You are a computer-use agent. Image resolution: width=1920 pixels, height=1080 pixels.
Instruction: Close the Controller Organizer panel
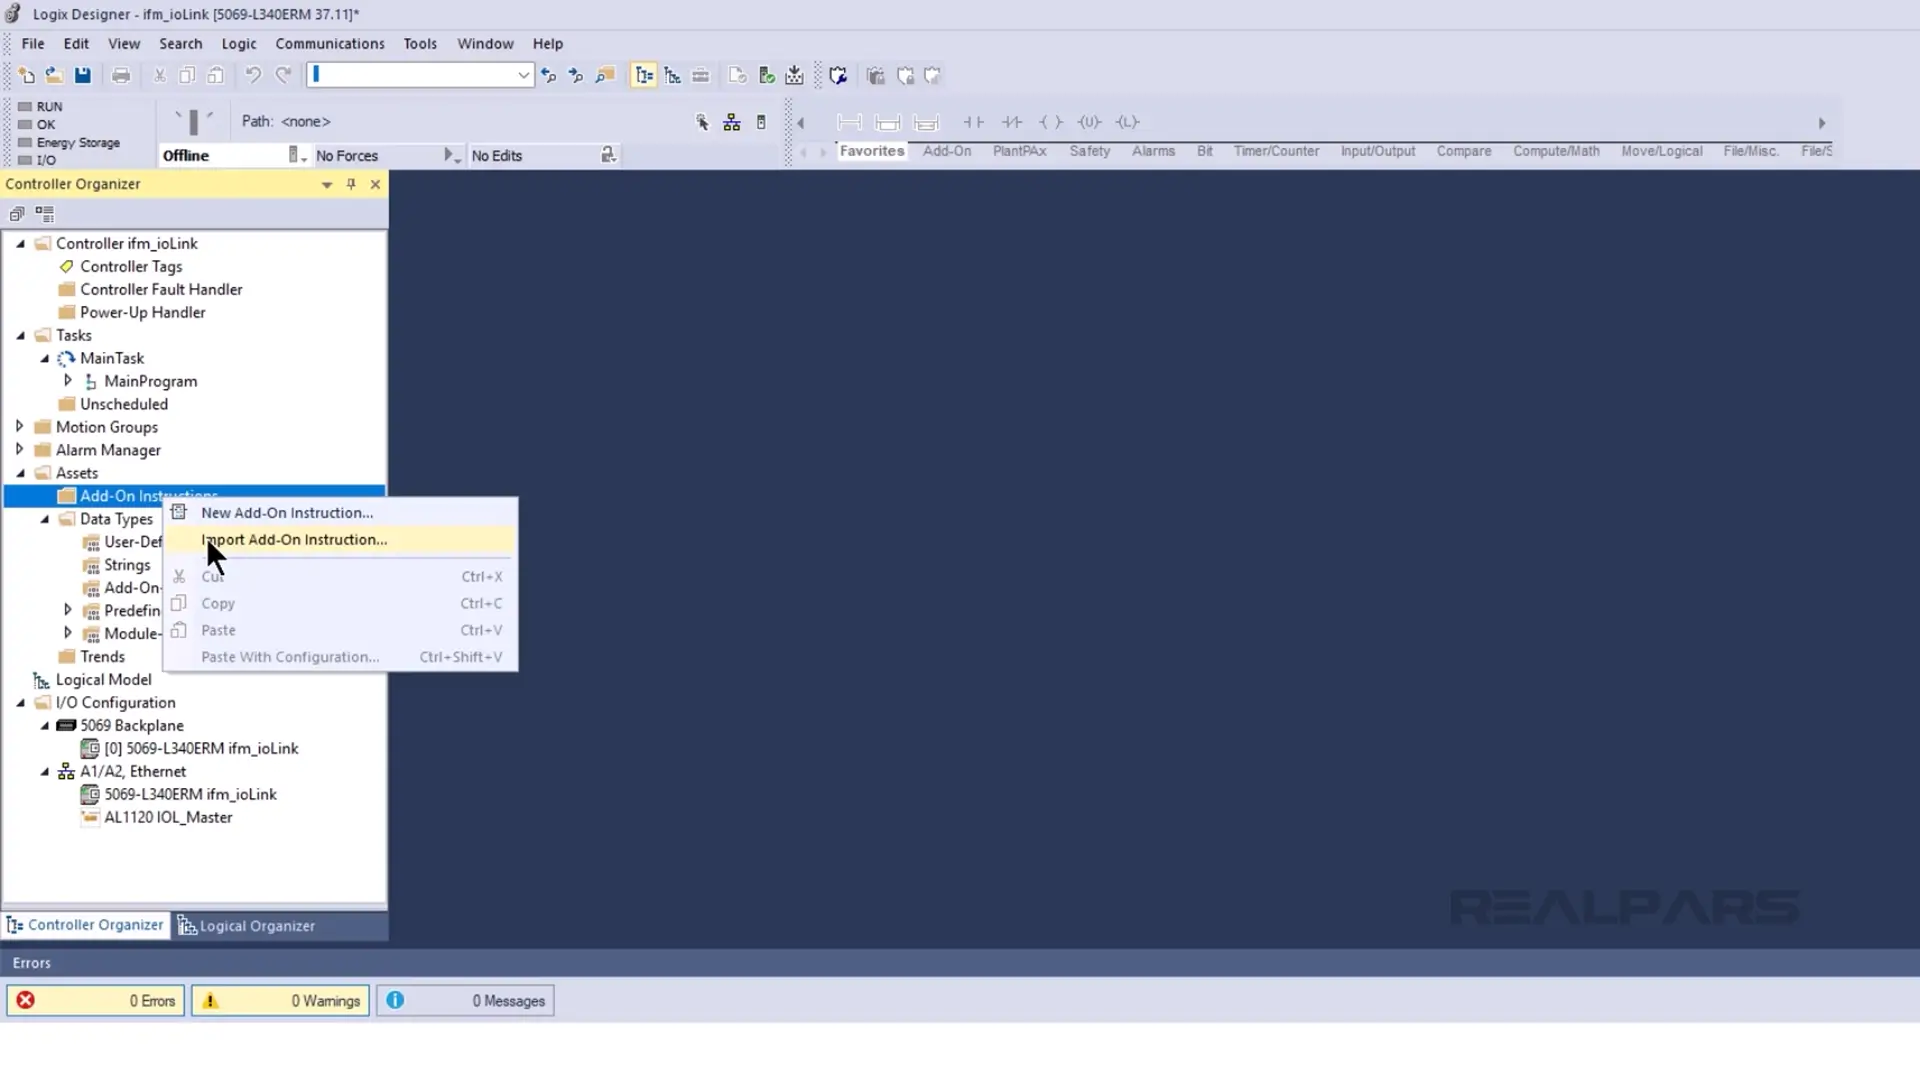tap(375, 184)
